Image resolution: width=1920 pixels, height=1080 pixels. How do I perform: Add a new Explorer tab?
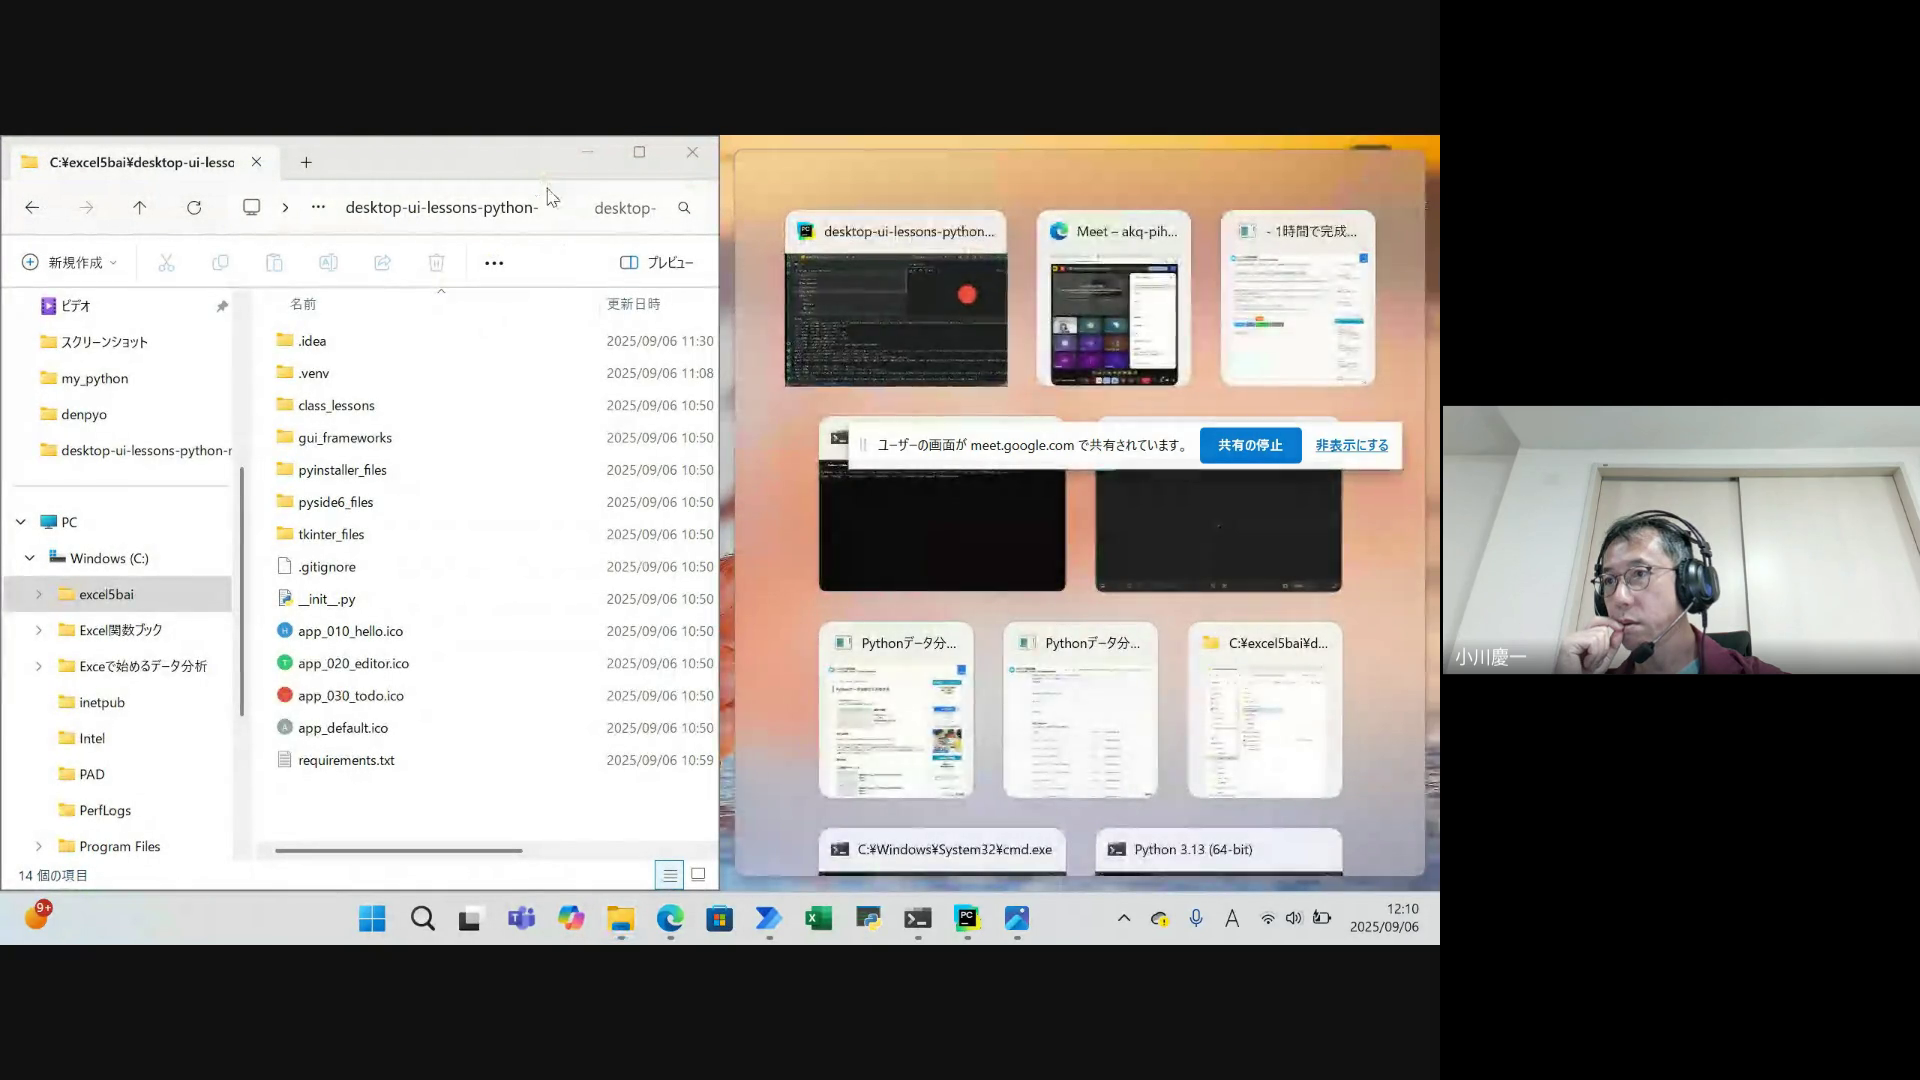click(x=306, y=162)
